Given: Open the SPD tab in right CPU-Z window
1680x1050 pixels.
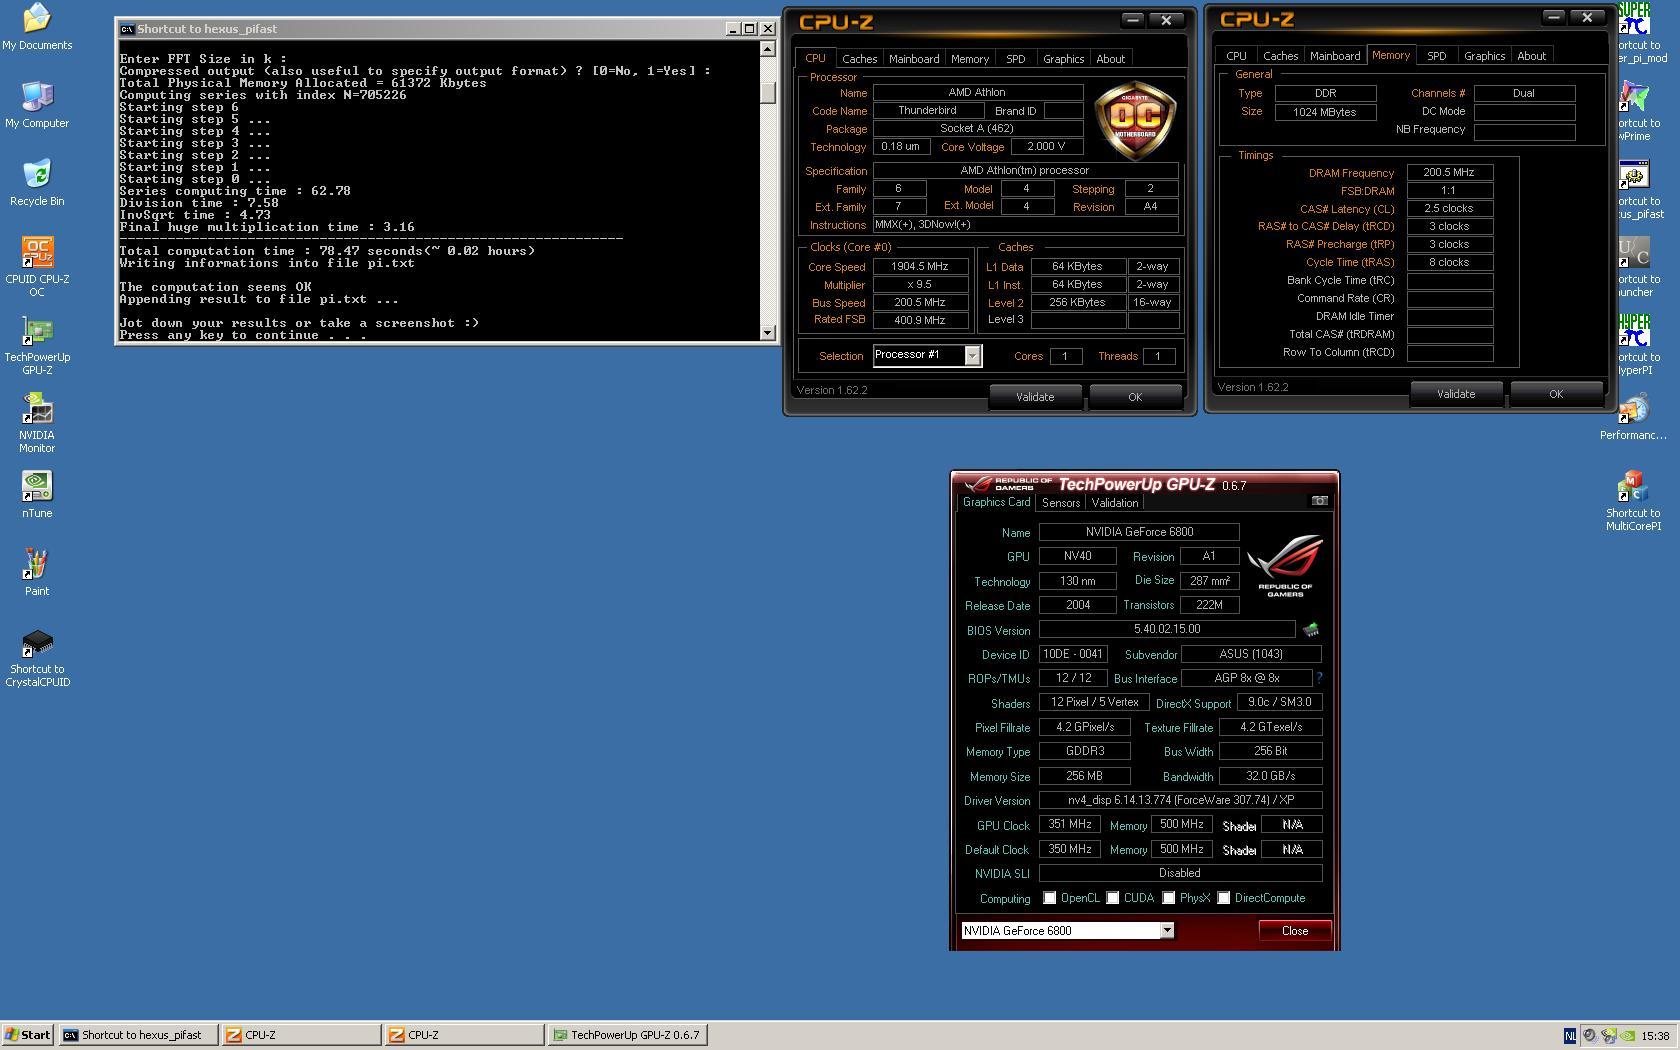Looking at the screenshot, I should coord(1436,56).
